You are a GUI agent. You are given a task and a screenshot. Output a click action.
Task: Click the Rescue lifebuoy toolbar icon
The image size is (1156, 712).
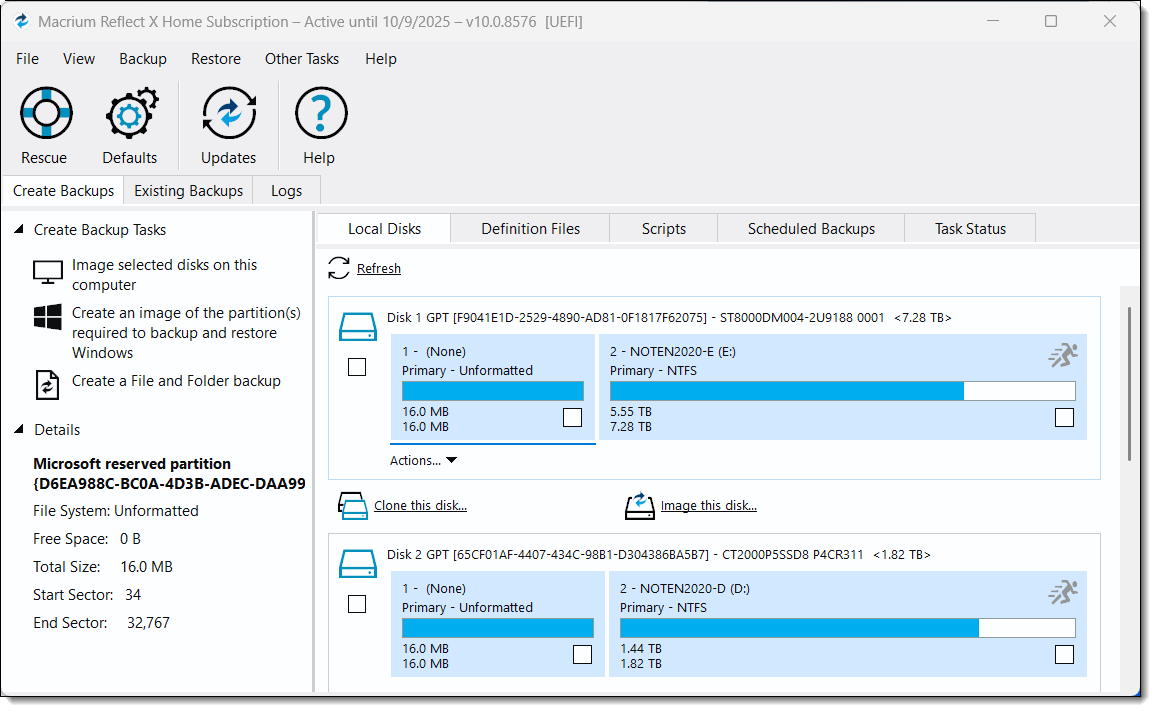[46, 113]
